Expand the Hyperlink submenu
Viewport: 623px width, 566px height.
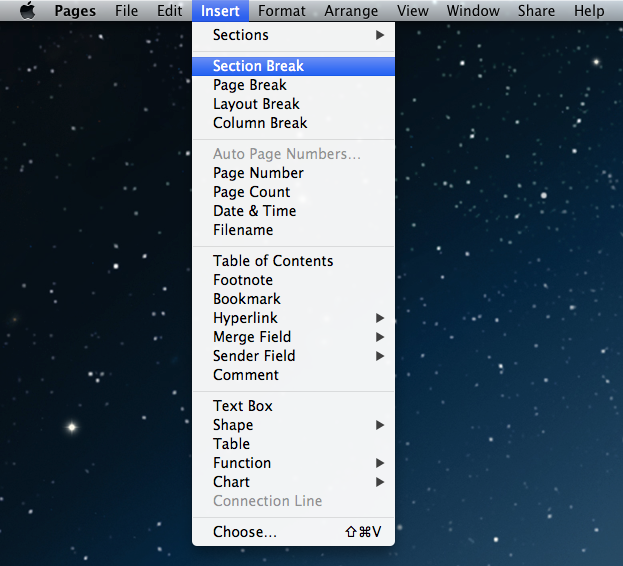(293, 318)
